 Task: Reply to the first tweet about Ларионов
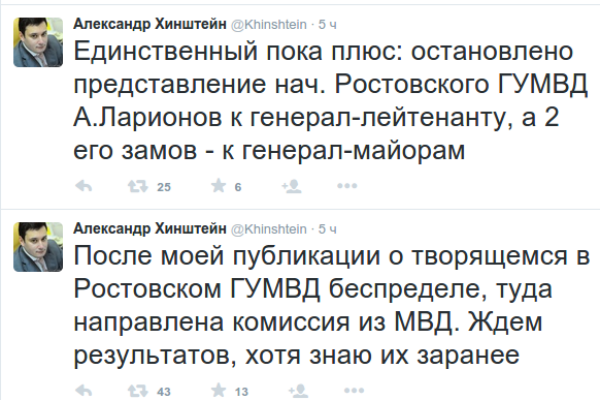85,186
